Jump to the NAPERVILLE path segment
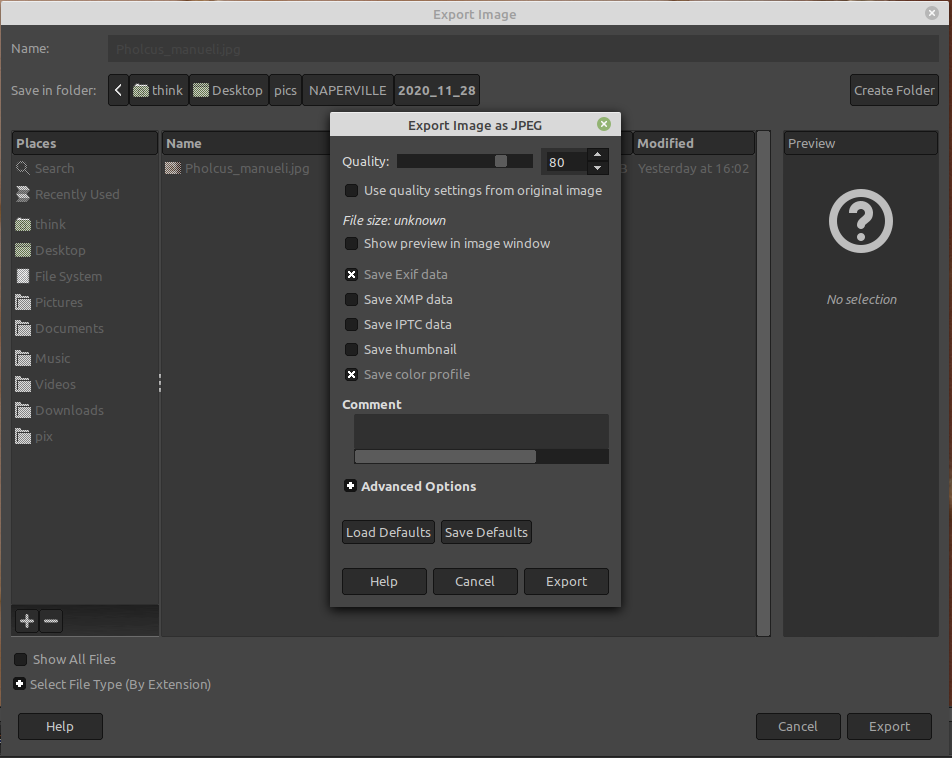Image resolution: width=952 pixels, height=758 pixels. 347,90
